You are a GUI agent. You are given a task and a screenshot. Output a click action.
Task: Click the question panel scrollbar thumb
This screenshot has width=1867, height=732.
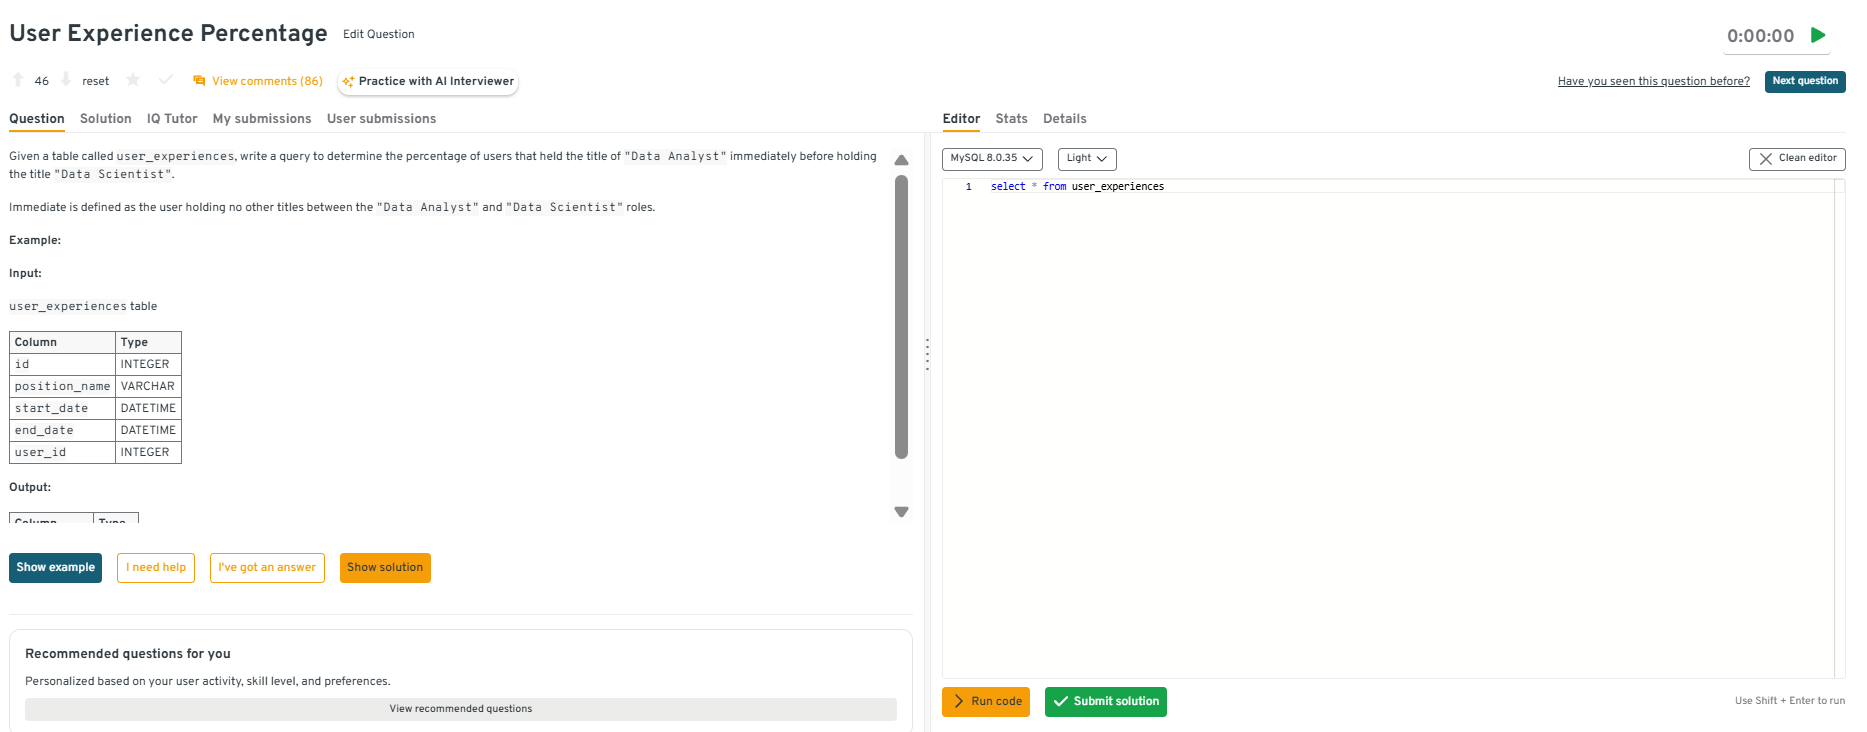(901, 315)
